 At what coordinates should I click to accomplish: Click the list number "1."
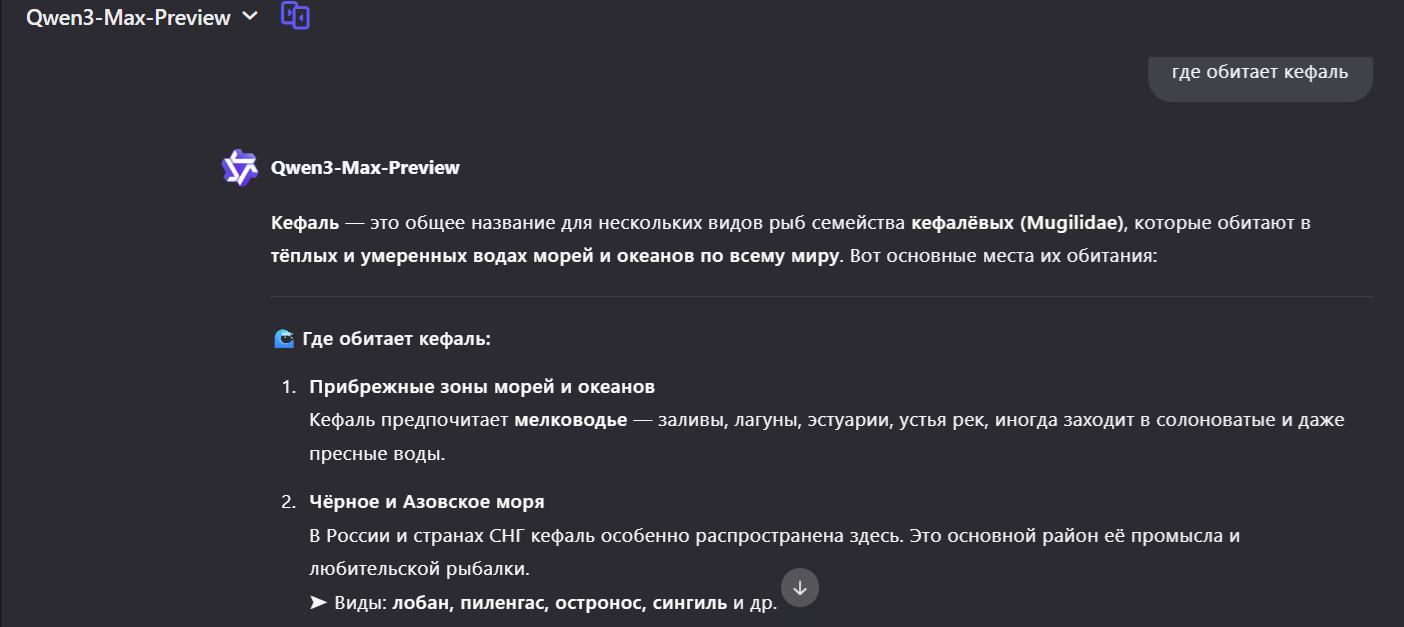289,386
